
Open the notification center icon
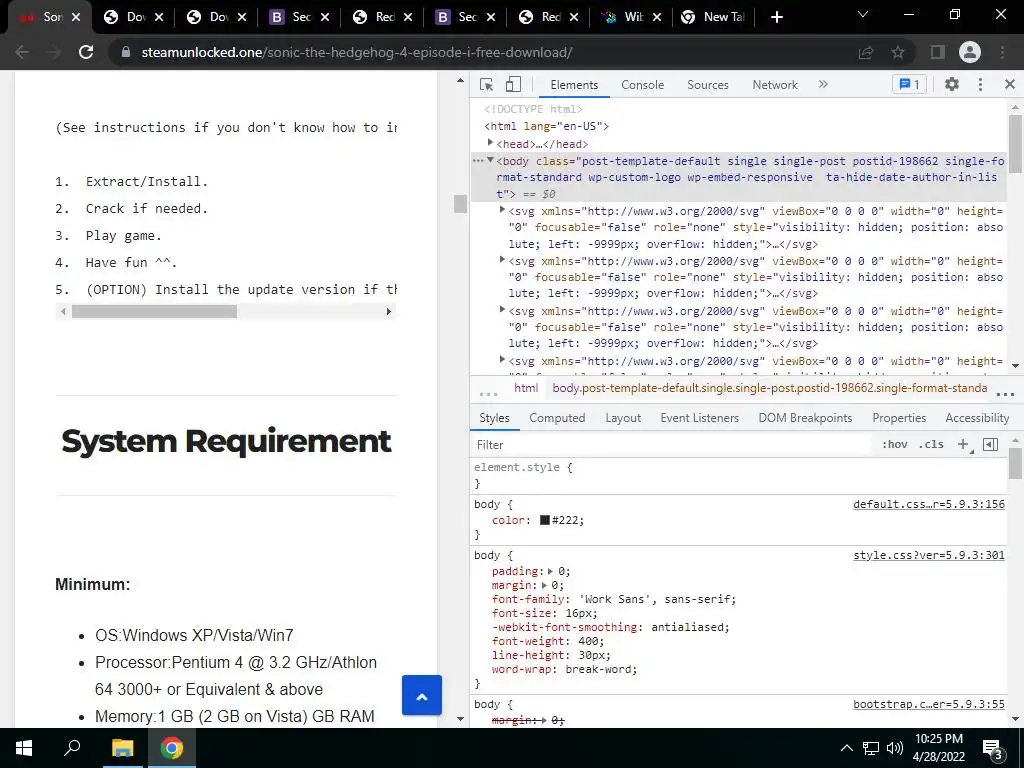tap(993, 749)
